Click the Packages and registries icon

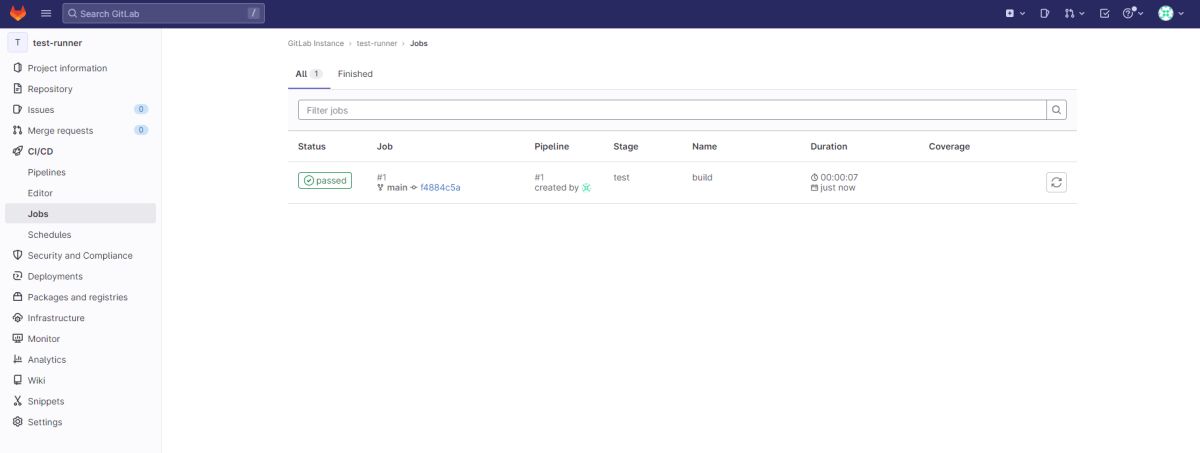click(x=17, y=297)
